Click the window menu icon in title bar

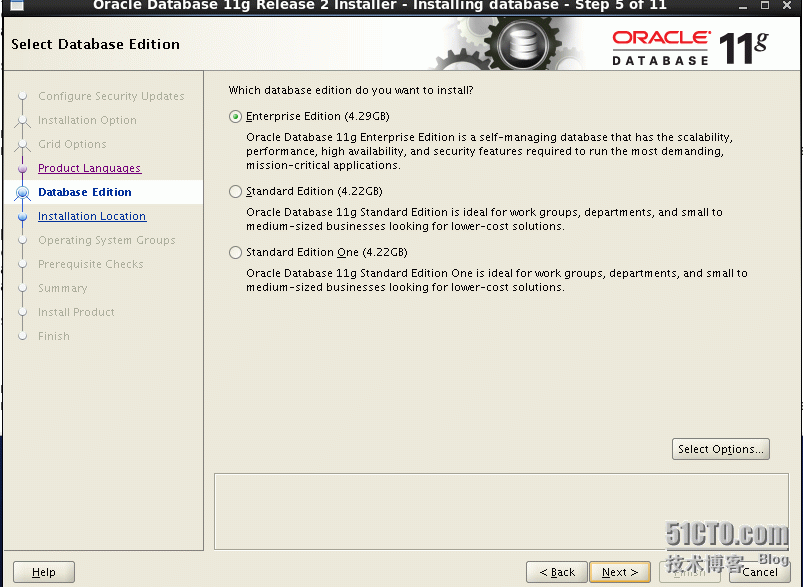17,5
